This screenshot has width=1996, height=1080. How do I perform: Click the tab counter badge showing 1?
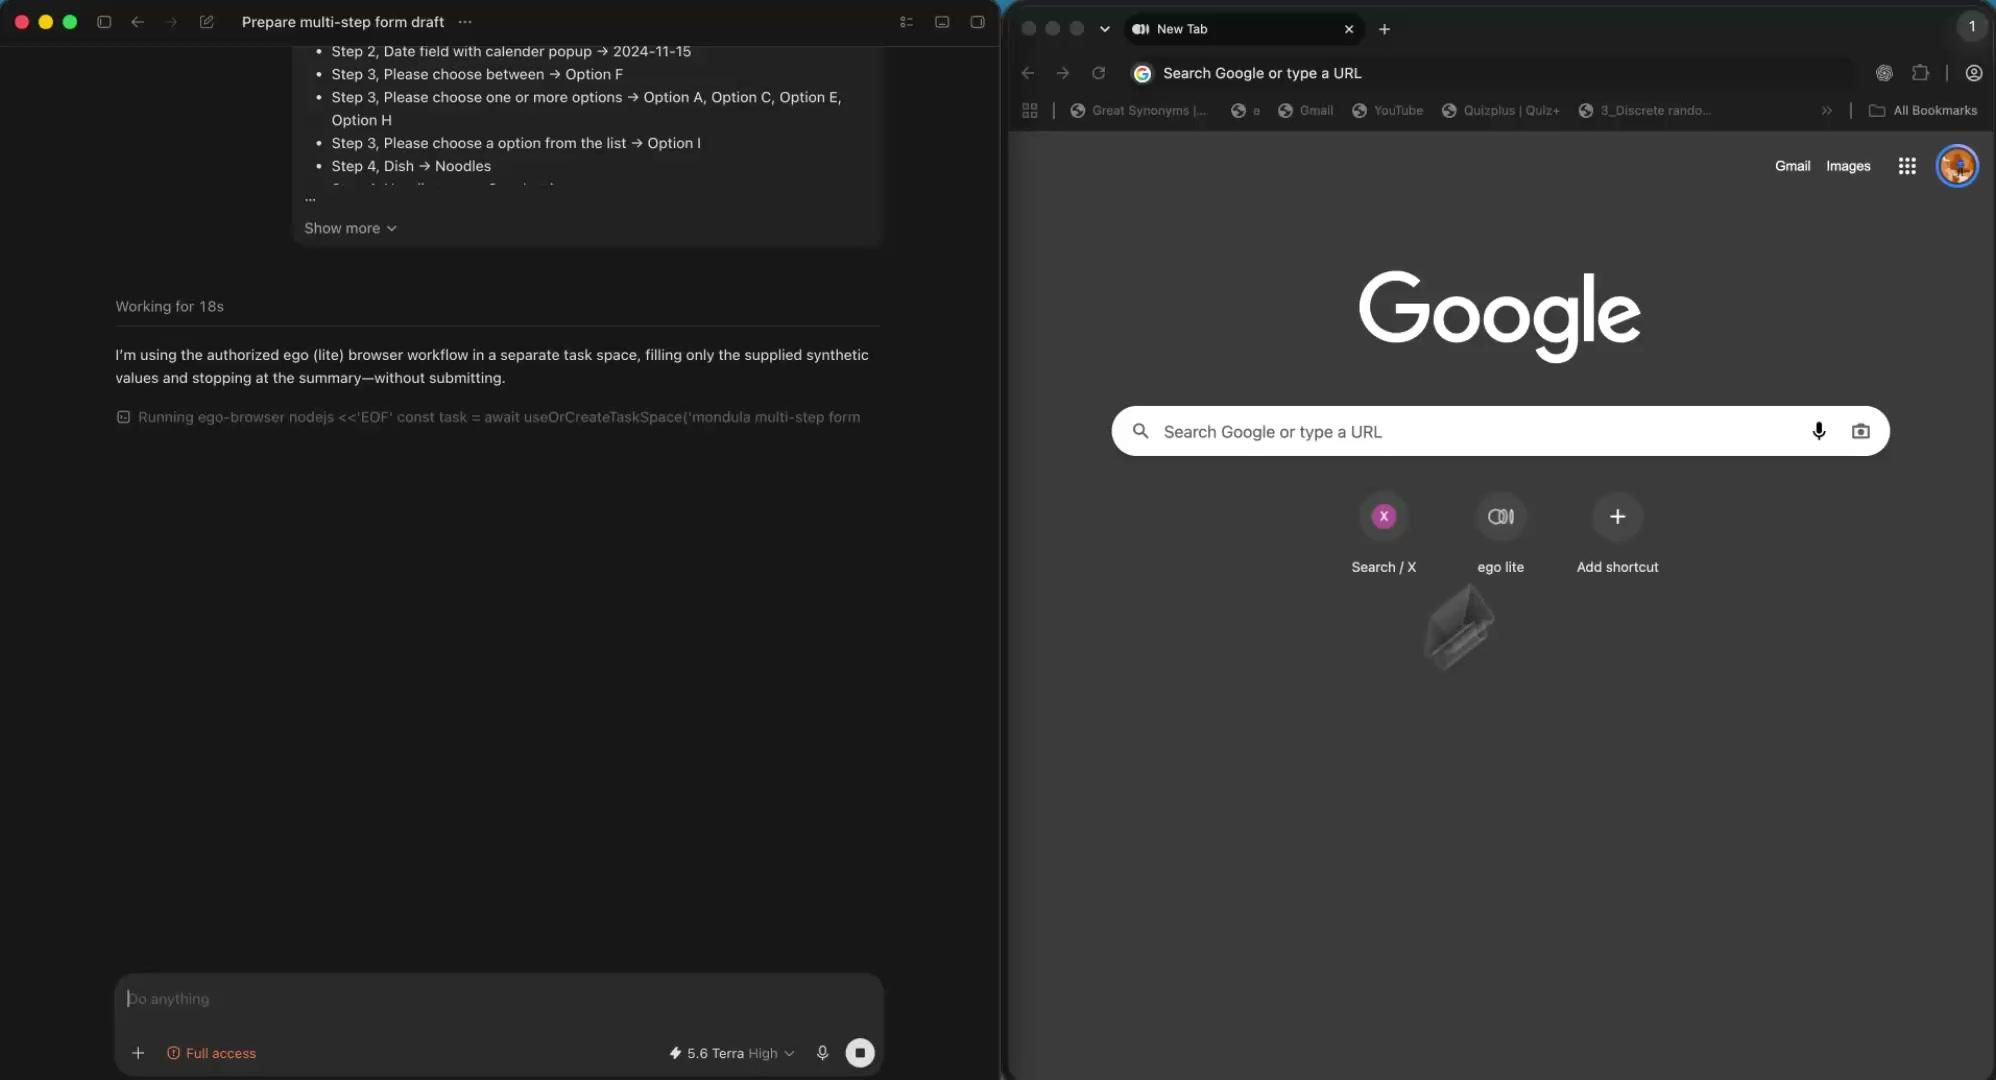coord(1972,27)
